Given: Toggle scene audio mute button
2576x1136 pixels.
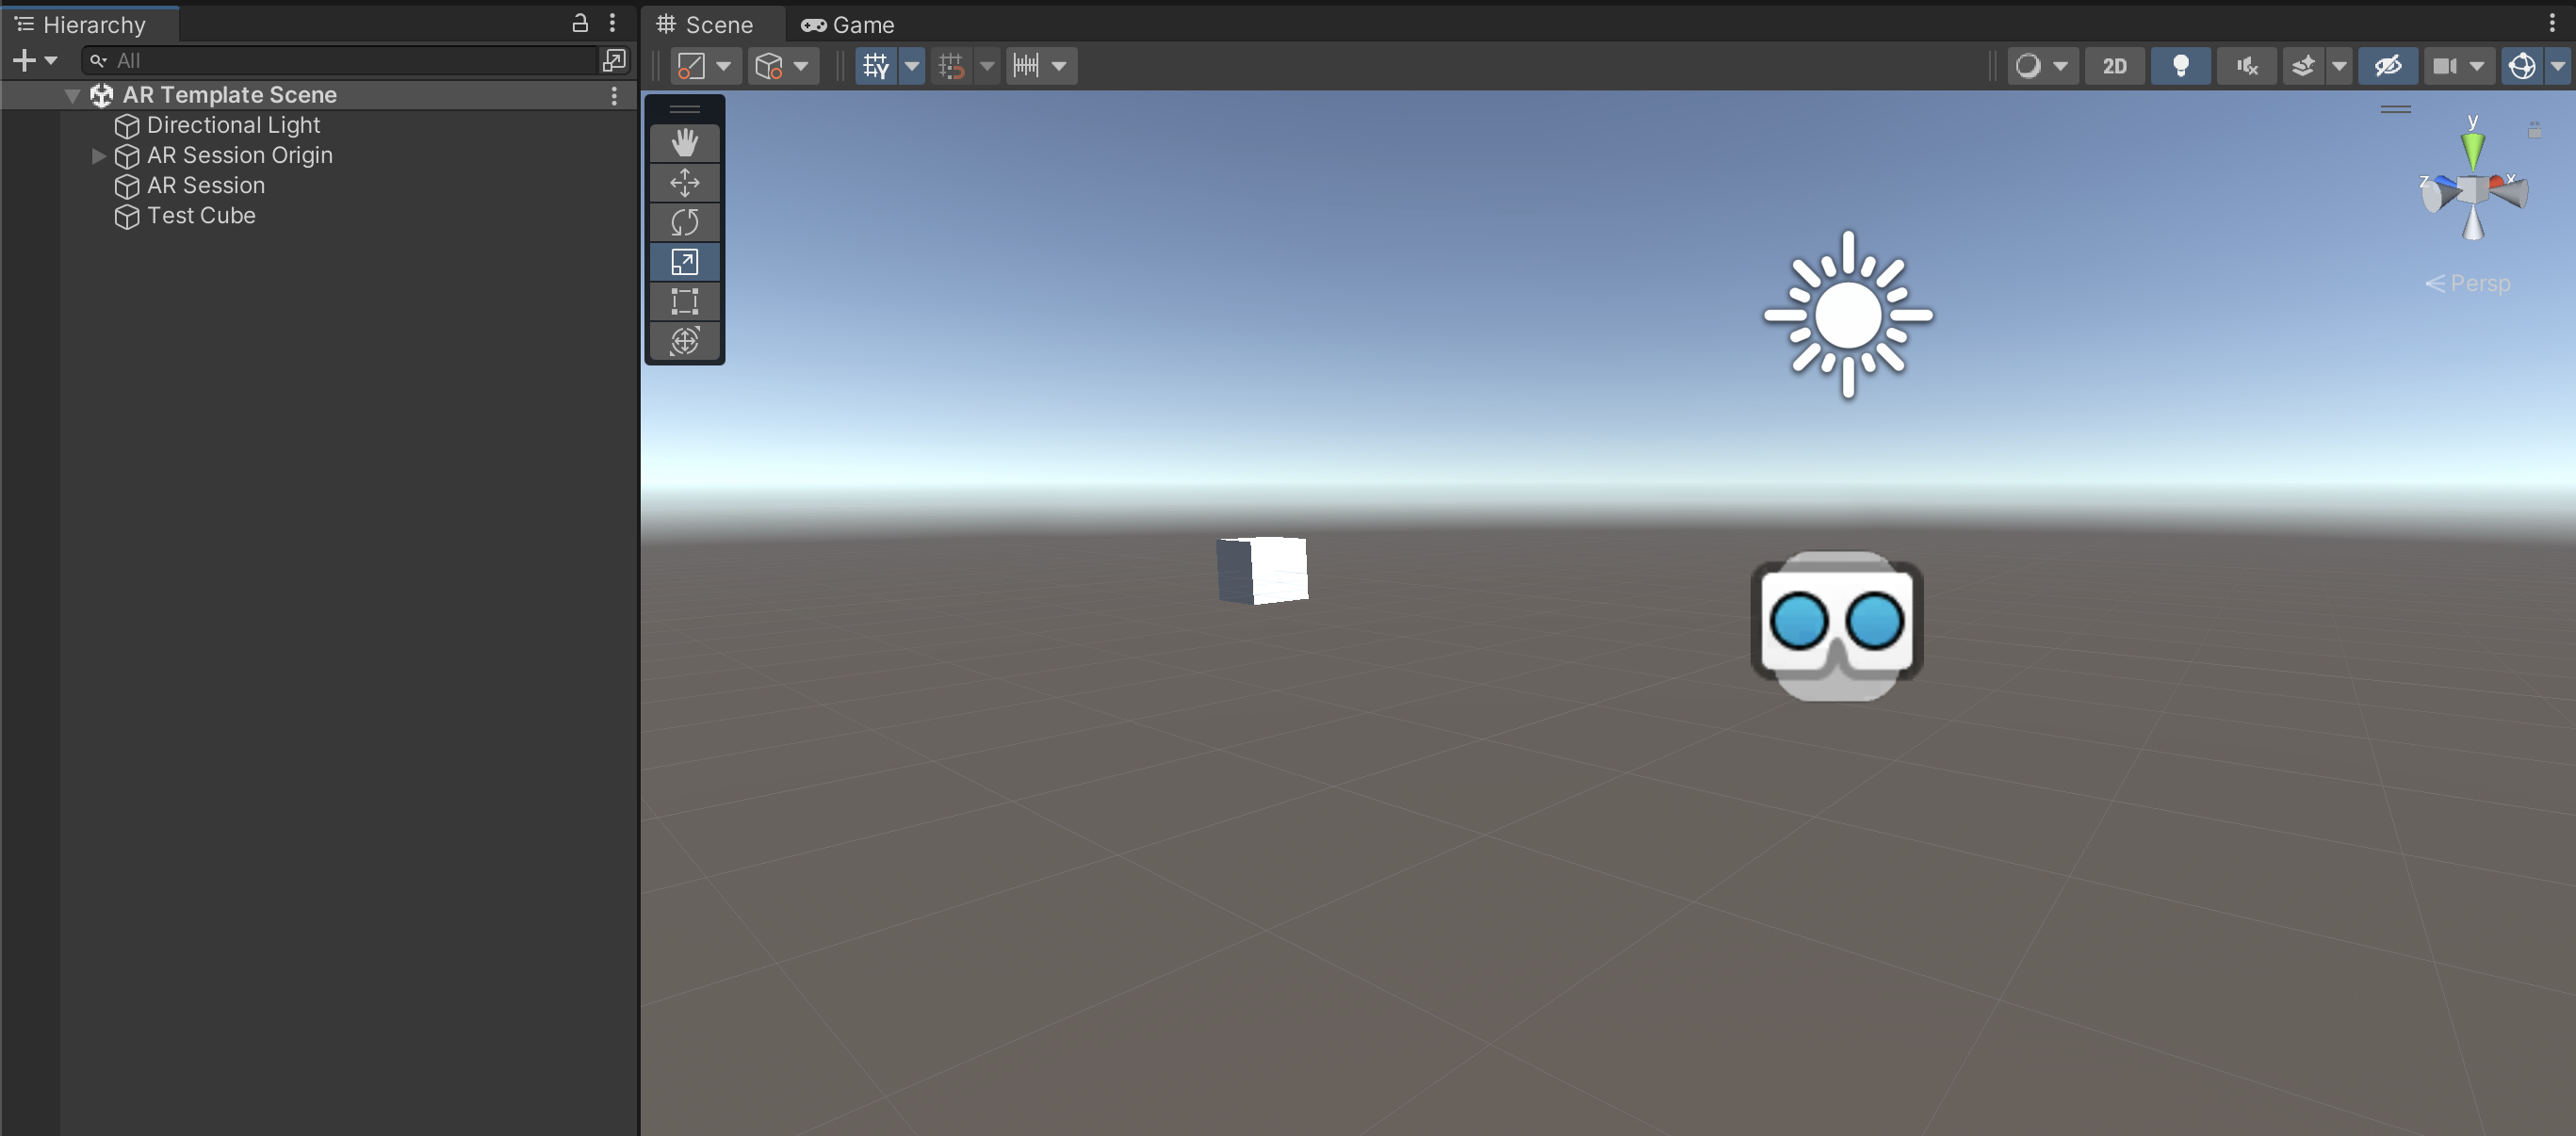Looking at the screenshot, I should click(x=2246, y=66).
